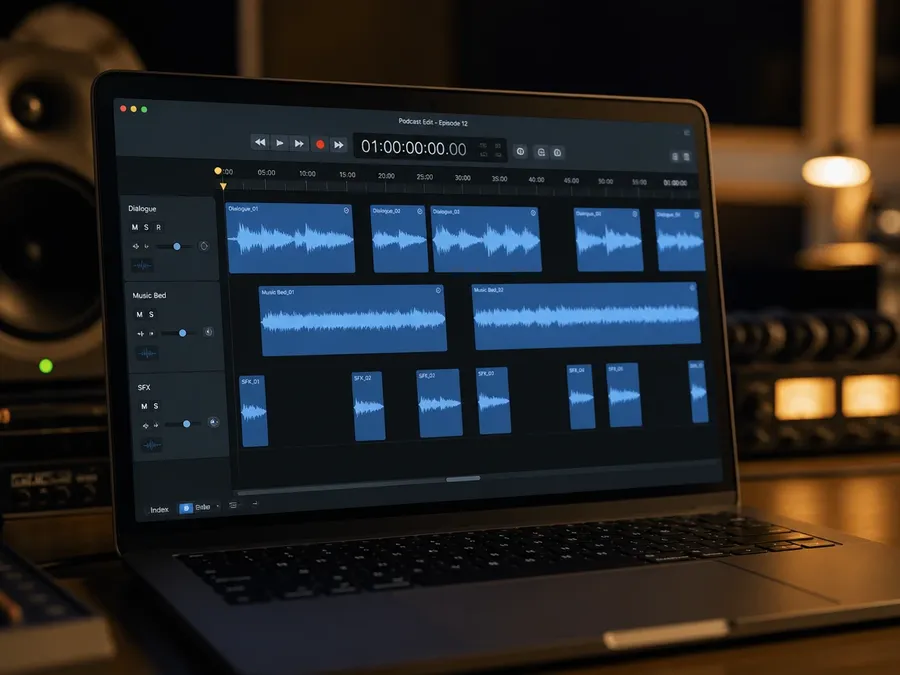
Task: Record-arm the Dialogue track with R
Action: pyautogui.click(x=158, y=227)
